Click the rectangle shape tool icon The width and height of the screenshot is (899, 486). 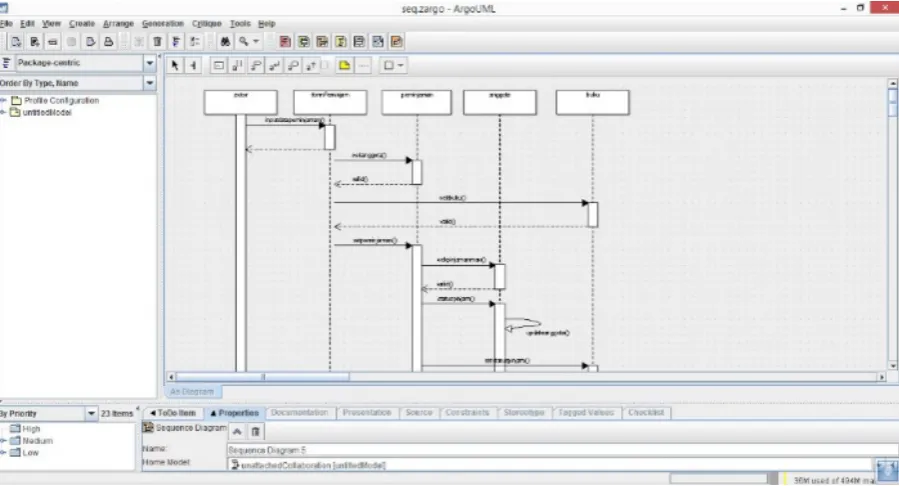click(x=389, y=65)
